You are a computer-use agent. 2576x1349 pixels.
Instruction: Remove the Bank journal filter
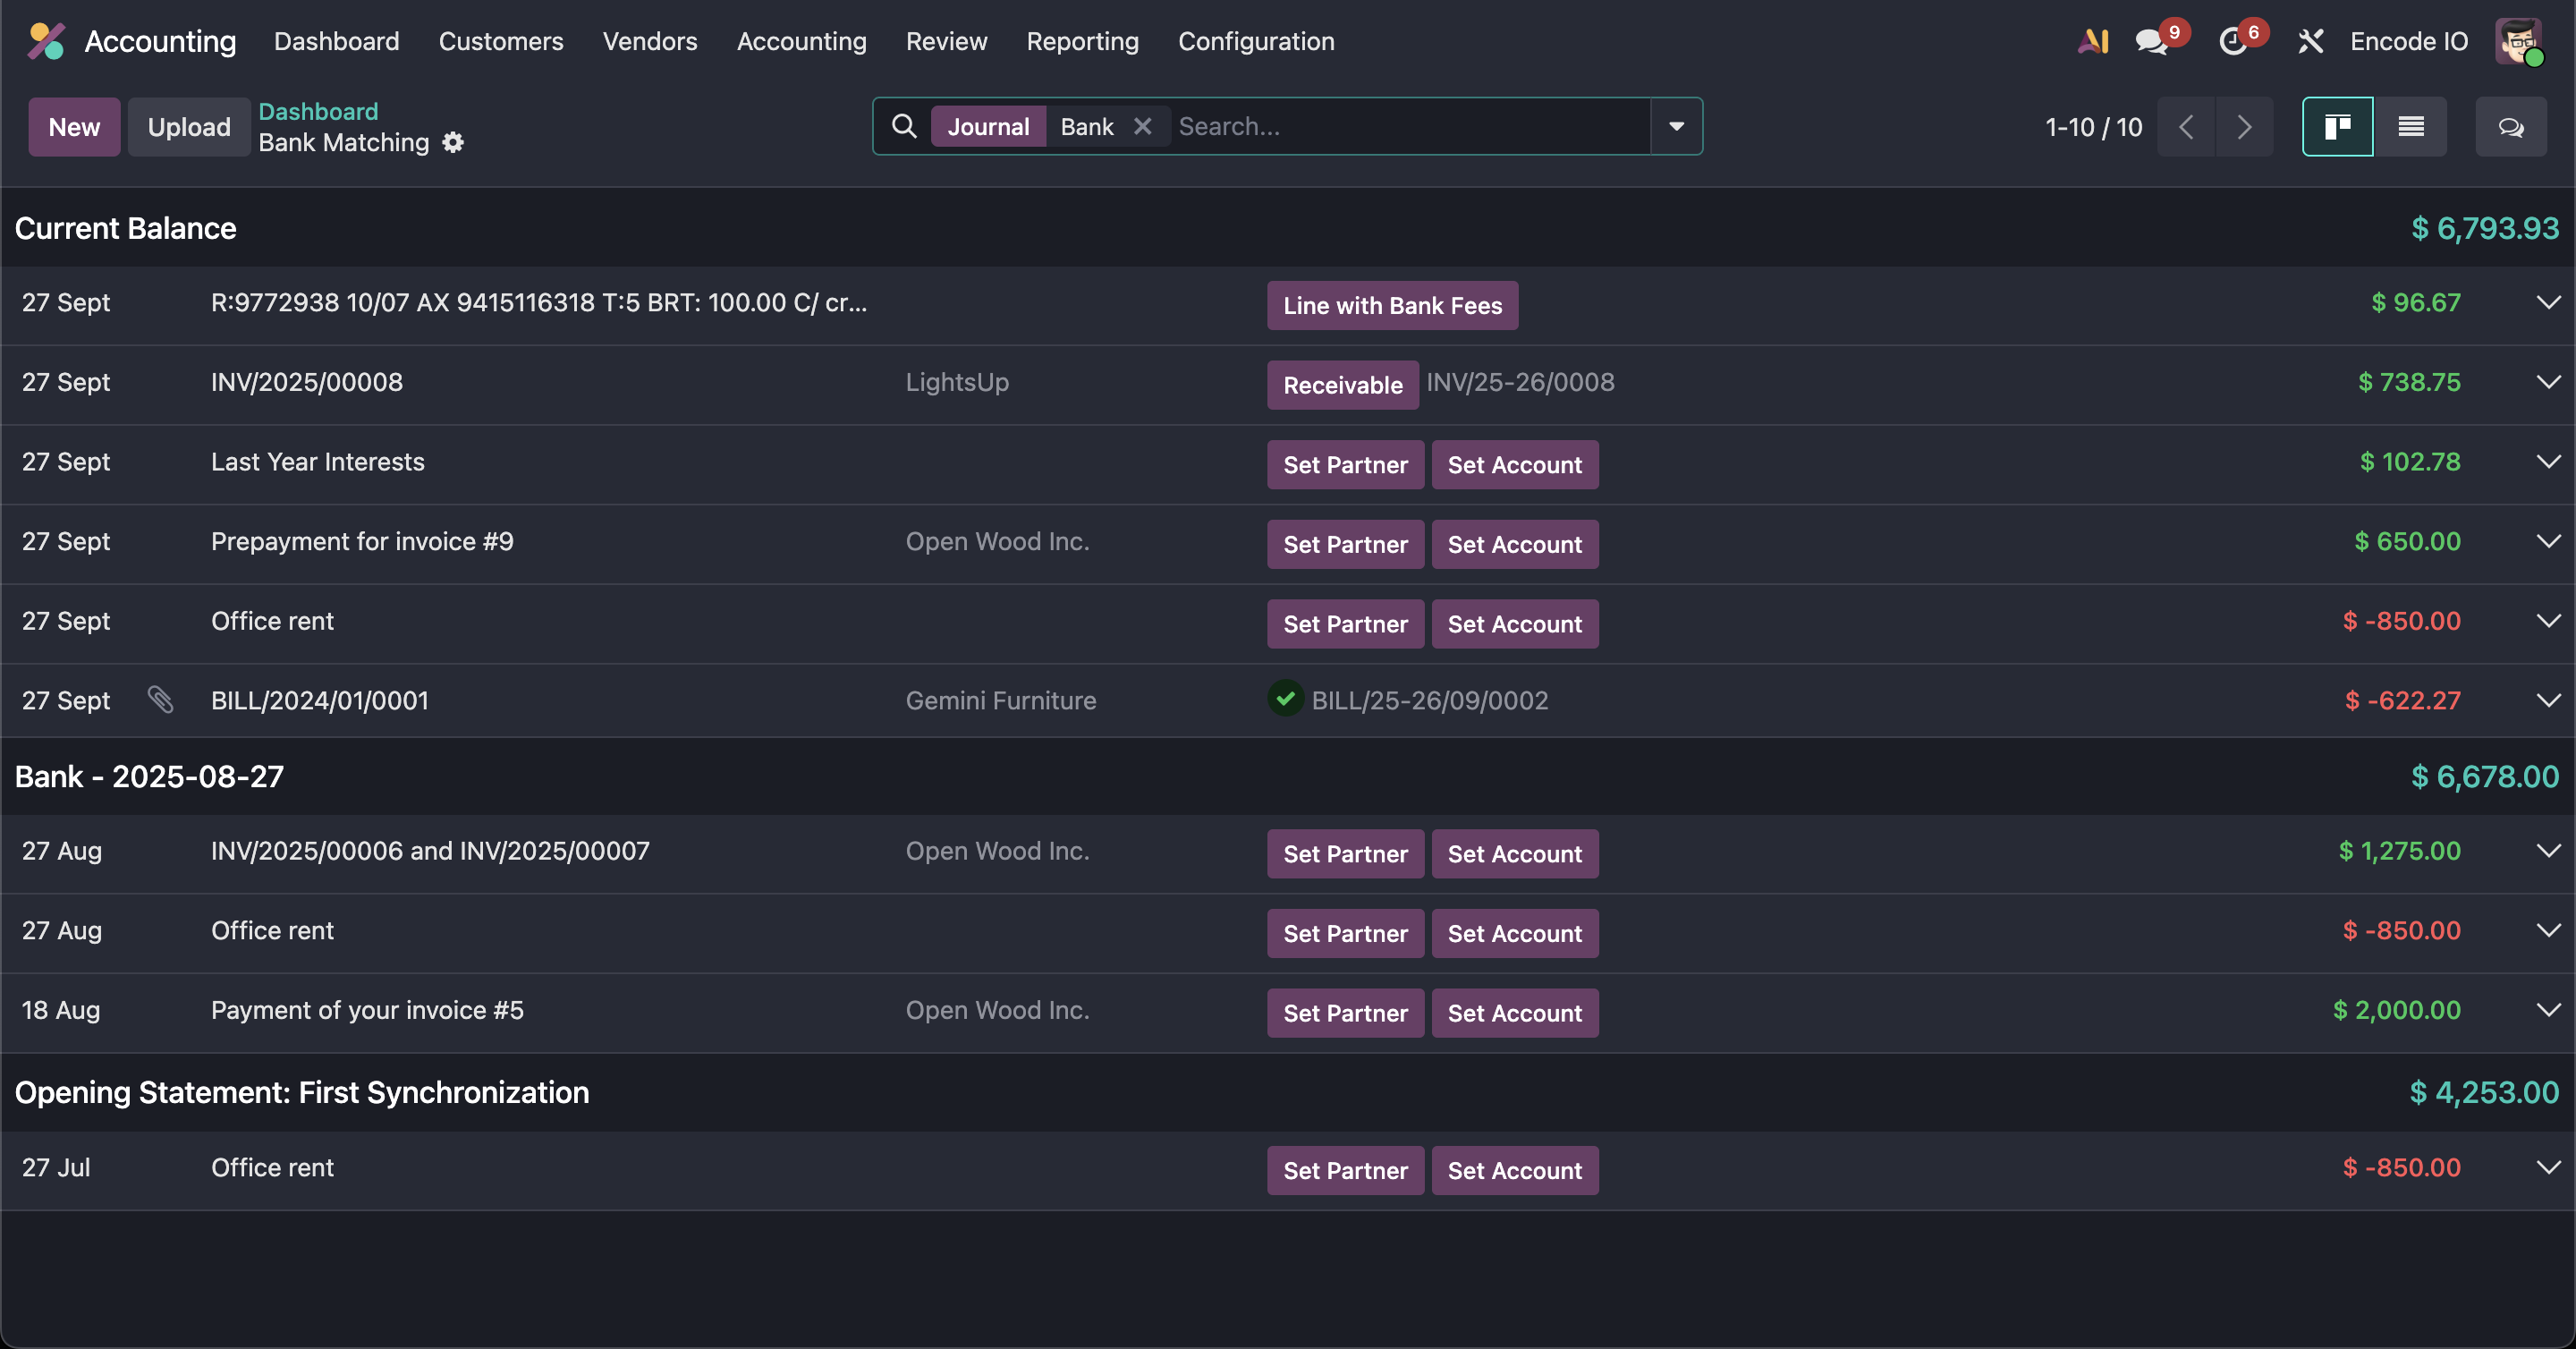click(1142, 126)
